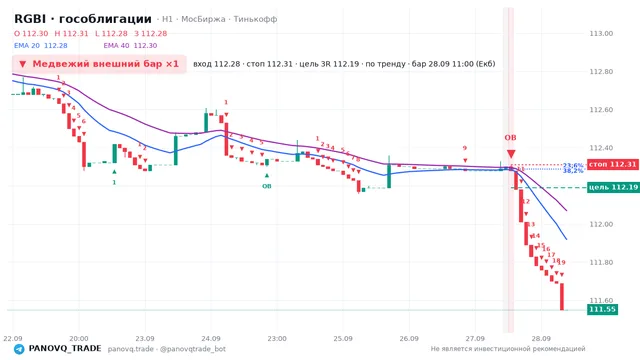Click the current price label 111.55
The height and width of the screenshot is (360, 640).
click(x=602, y=309)
